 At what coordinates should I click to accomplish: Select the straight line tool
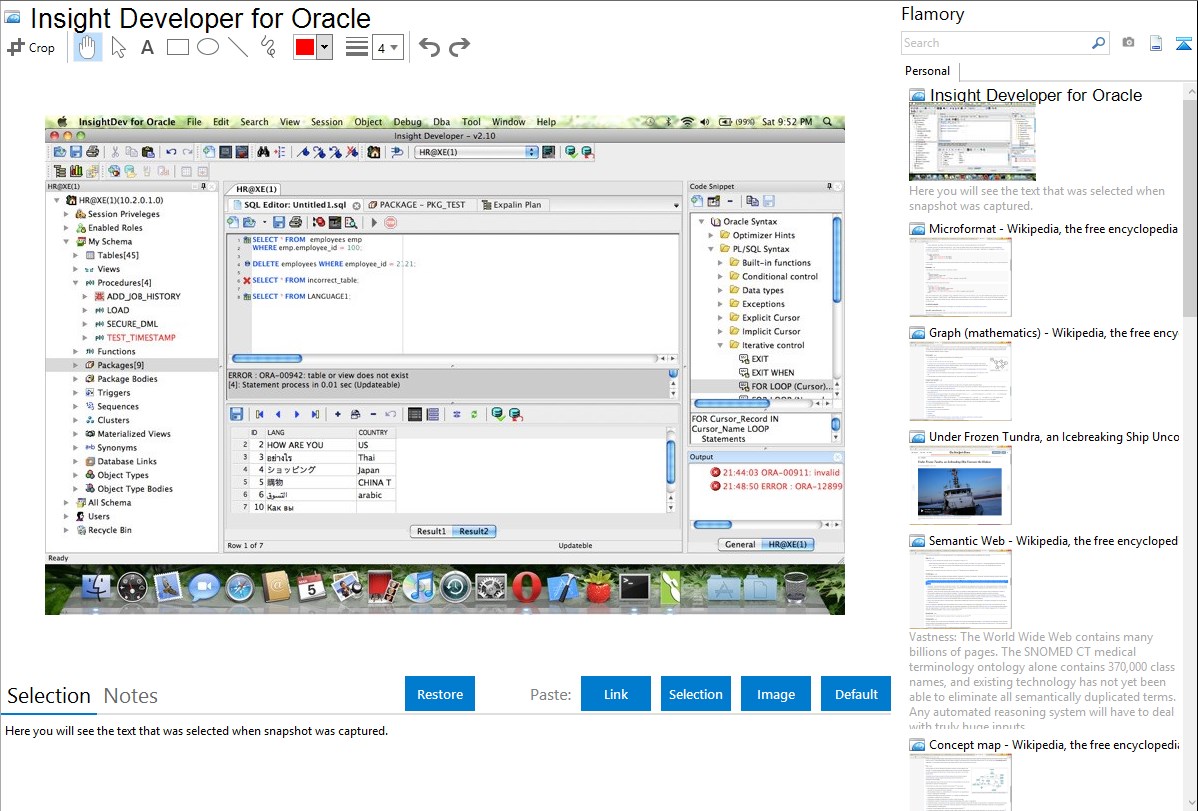pyautogui.click(x=238, y=47)
